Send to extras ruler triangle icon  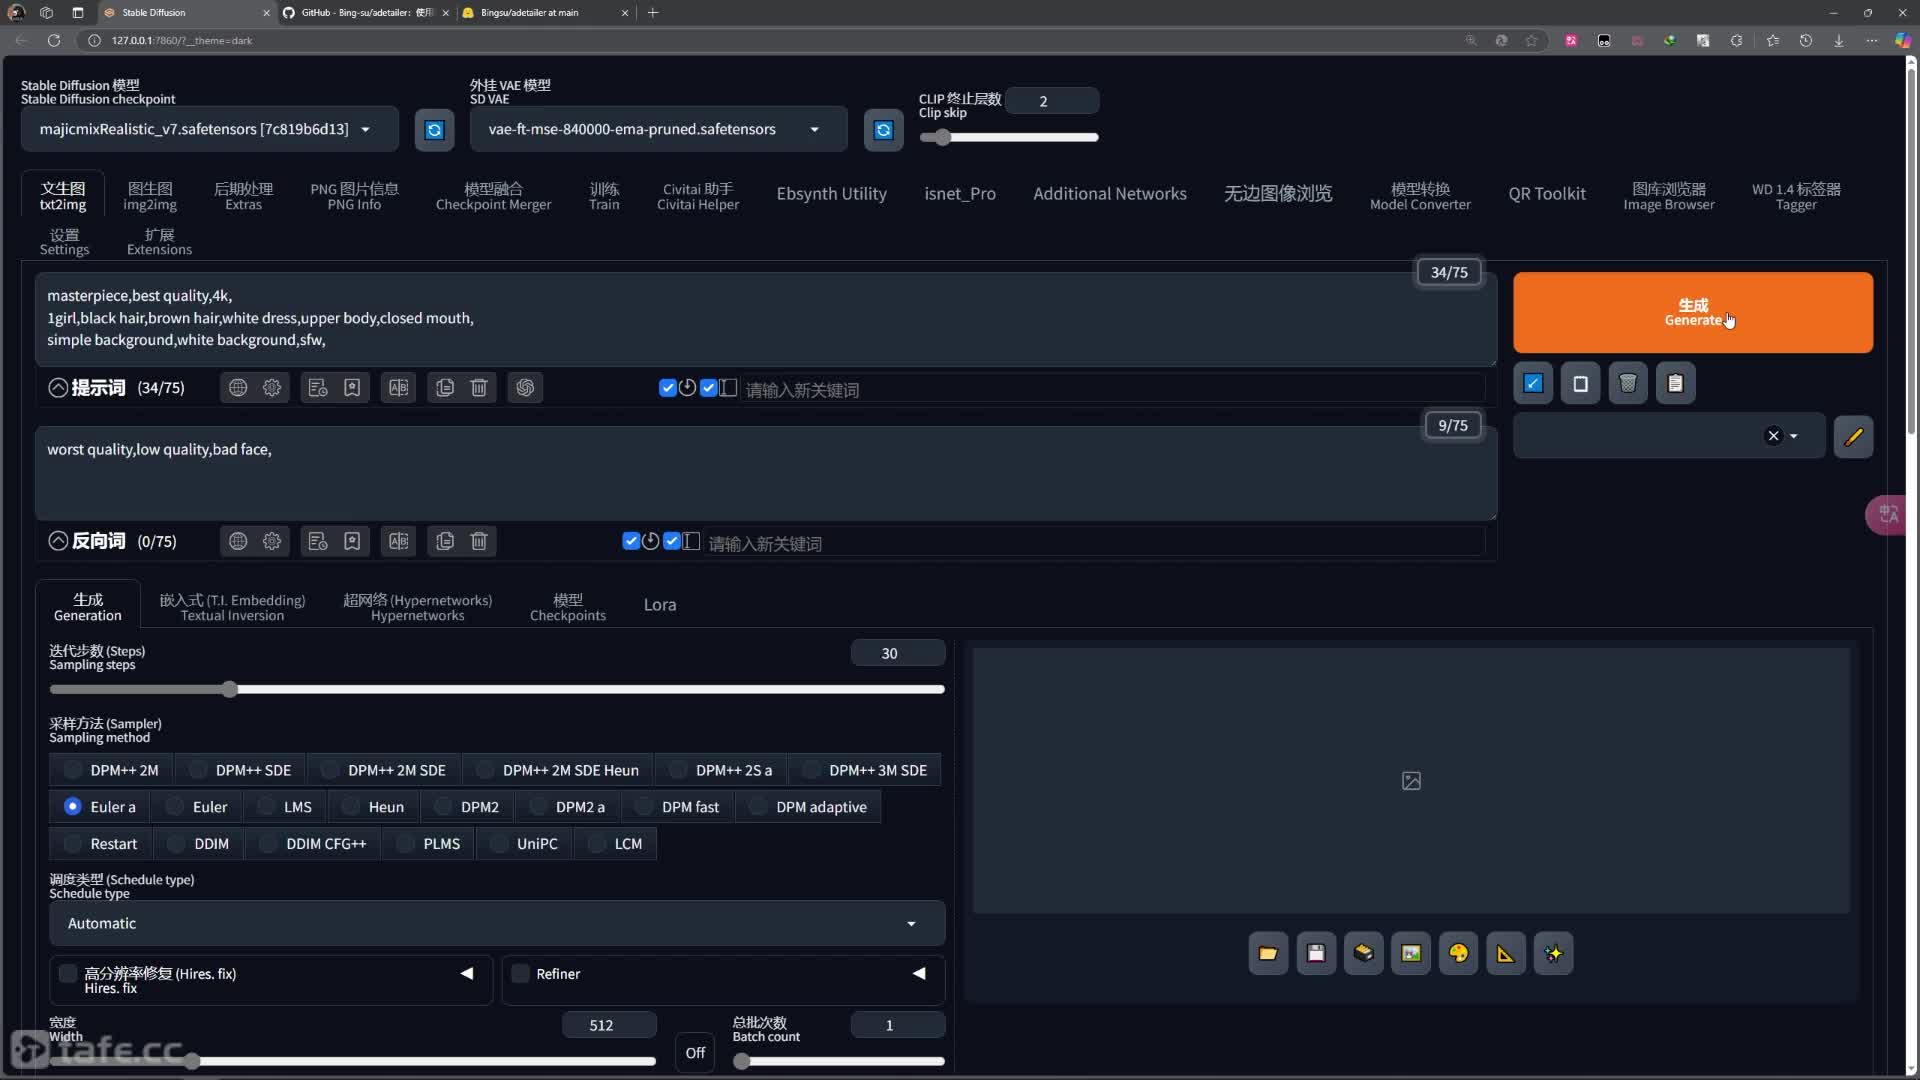tap(1506, 954)
